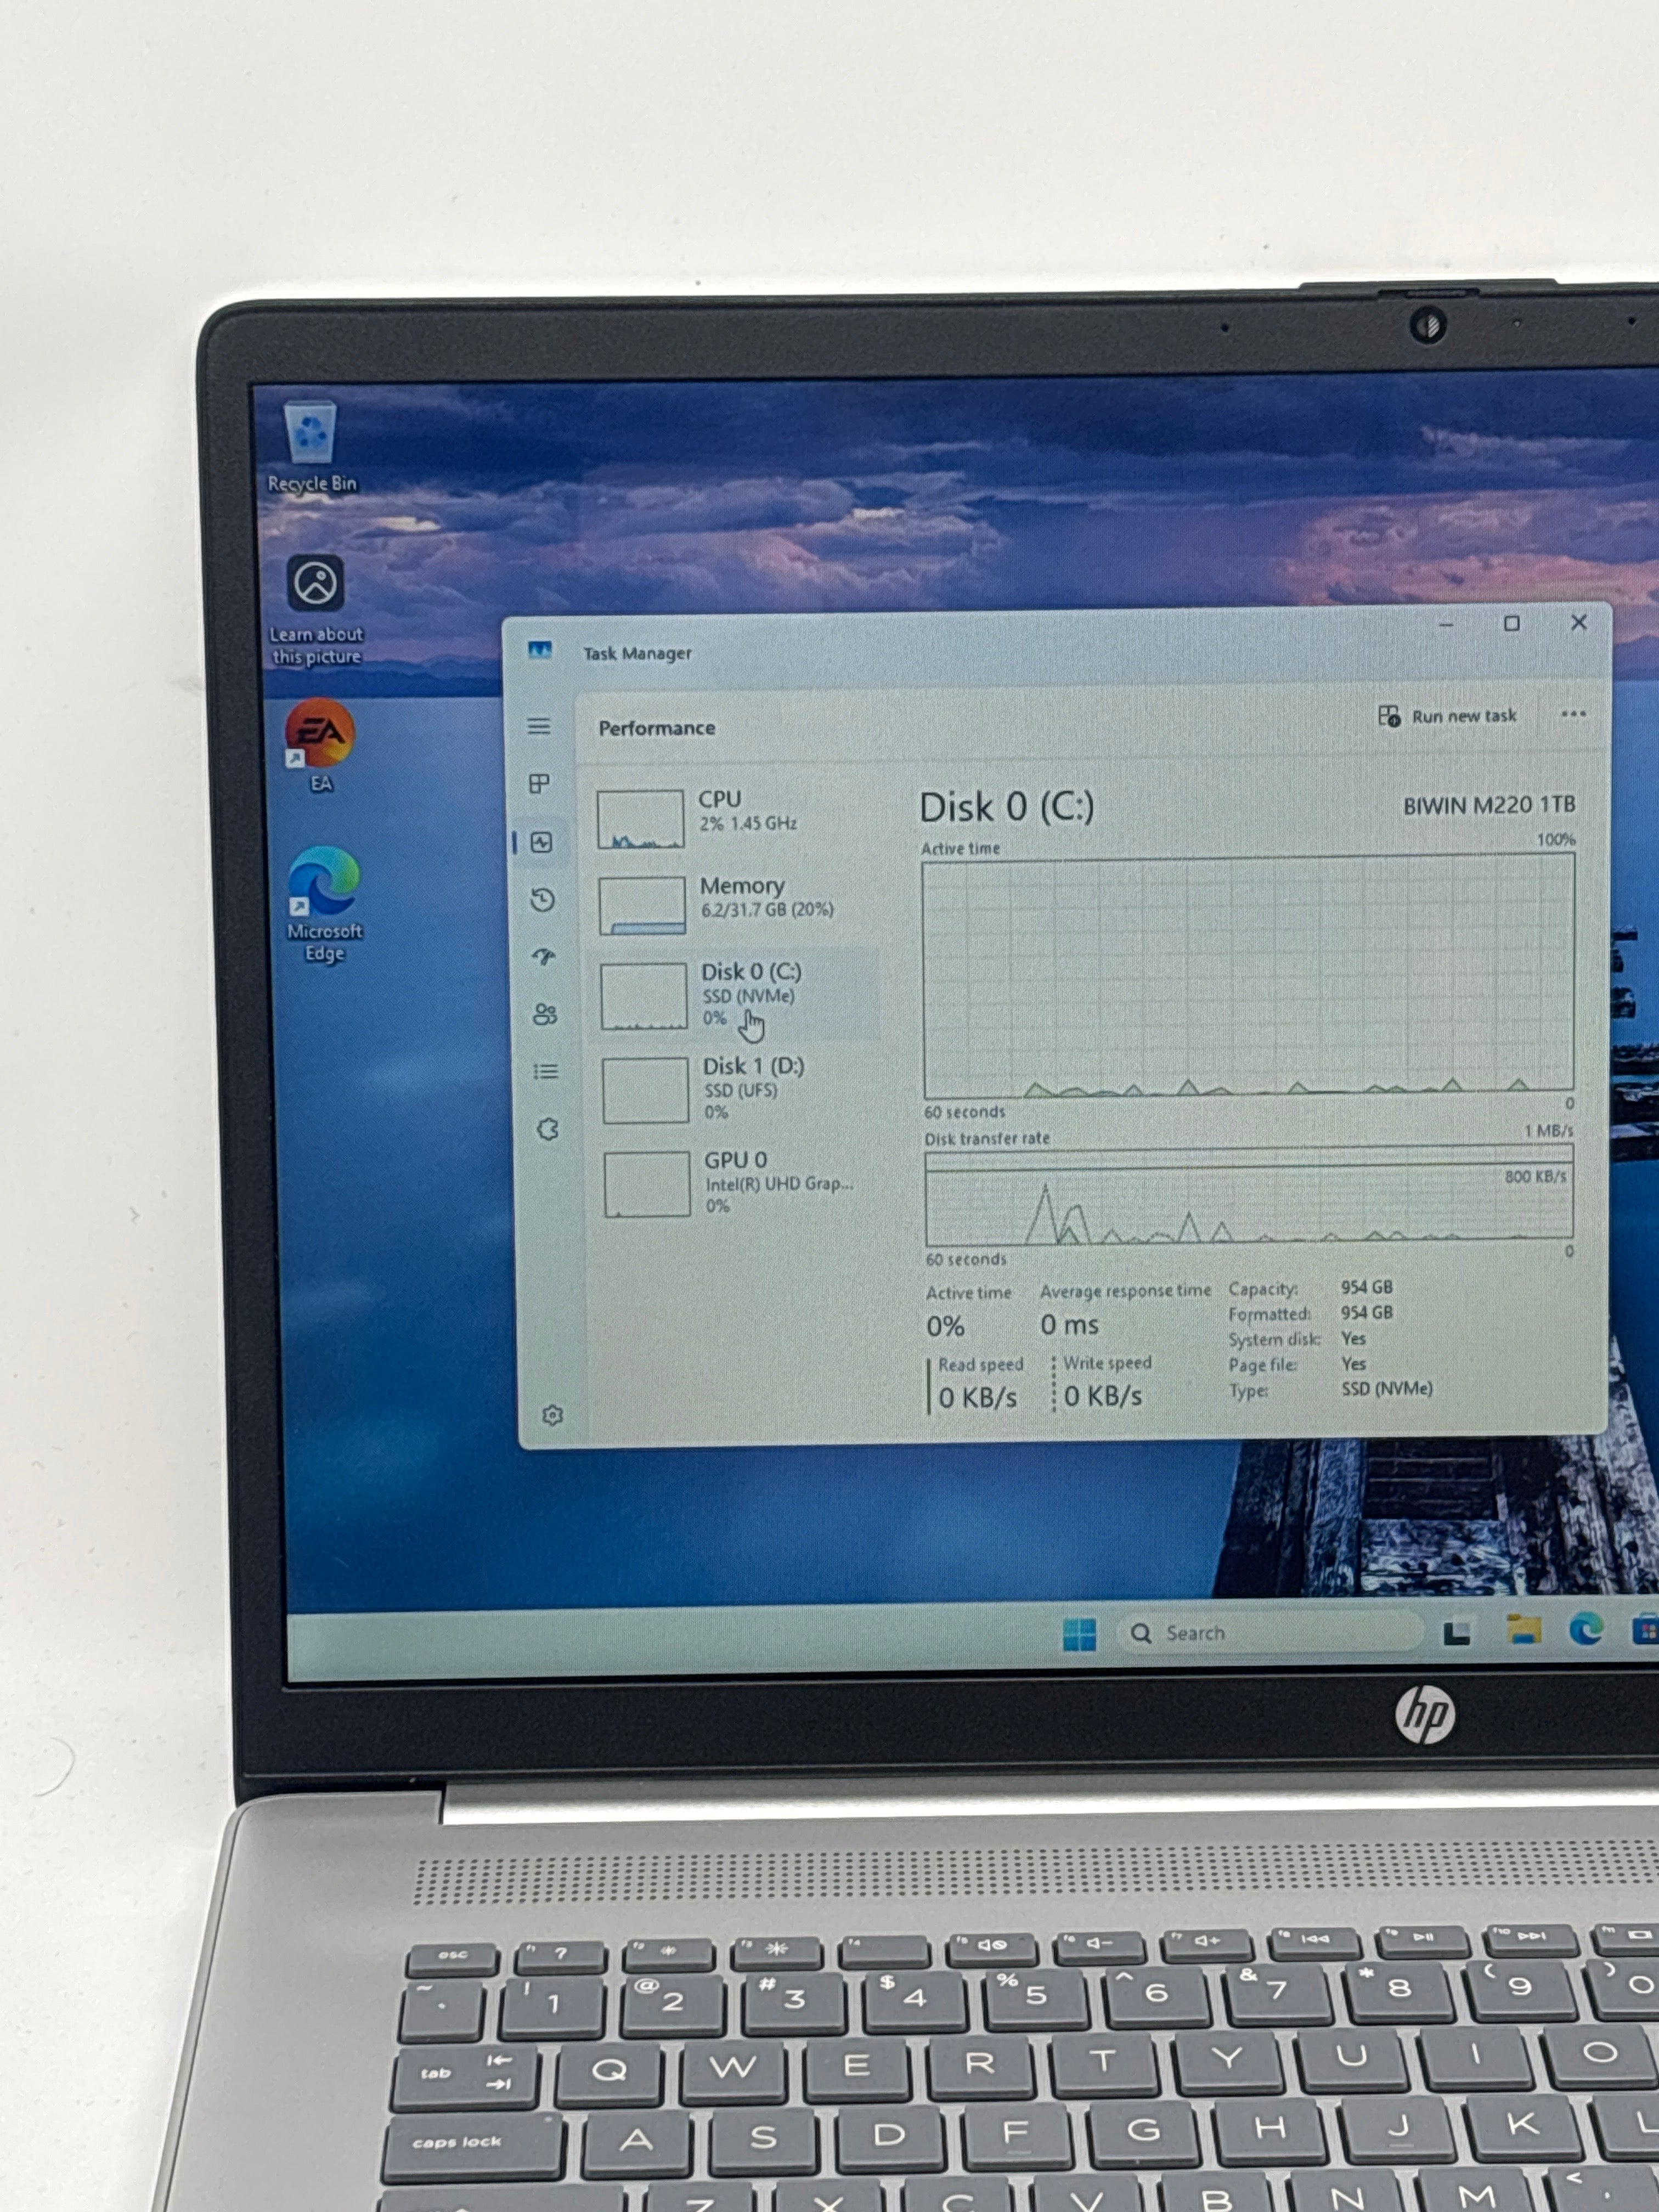Click the Disk 0 (C:) heading text

click(1006, 807)
